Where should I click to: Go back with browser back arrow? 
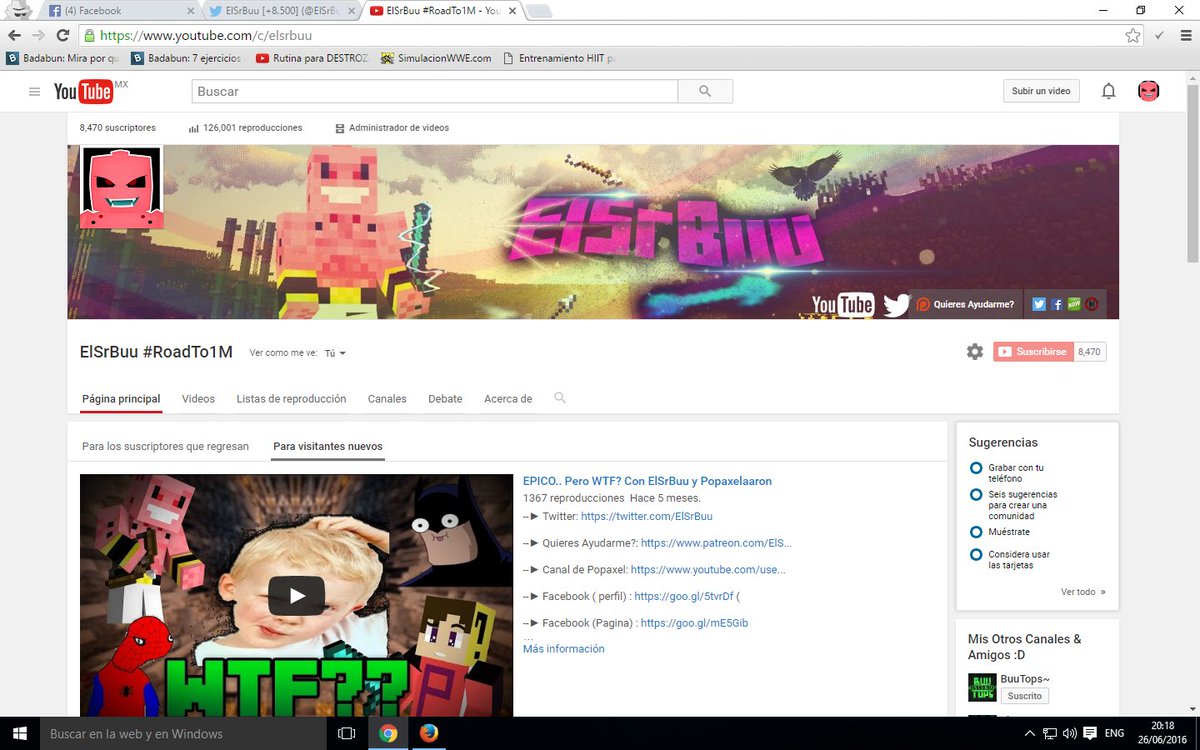tap(14, 35)
